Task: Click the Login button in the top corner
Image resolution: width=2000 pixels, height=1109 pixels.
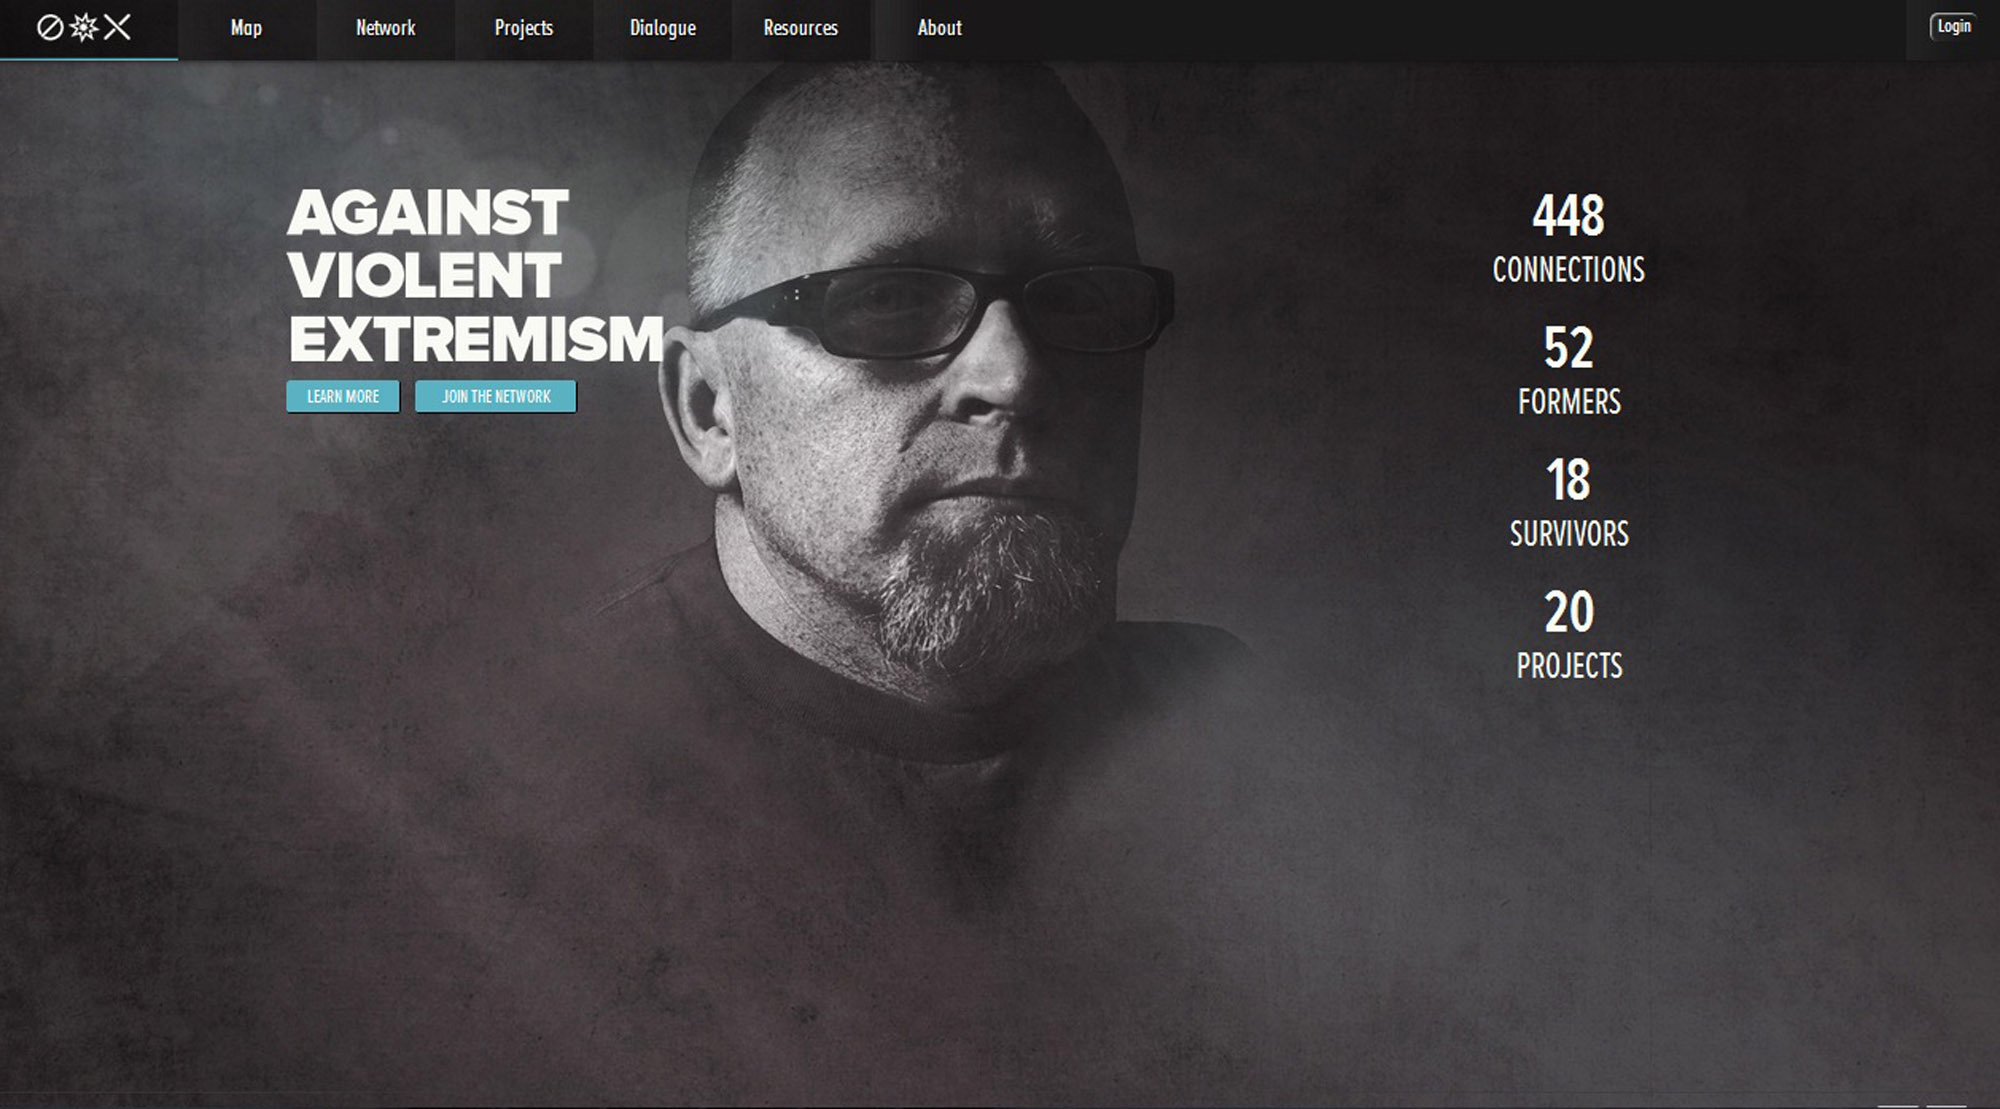Action: coord(1954,27)
